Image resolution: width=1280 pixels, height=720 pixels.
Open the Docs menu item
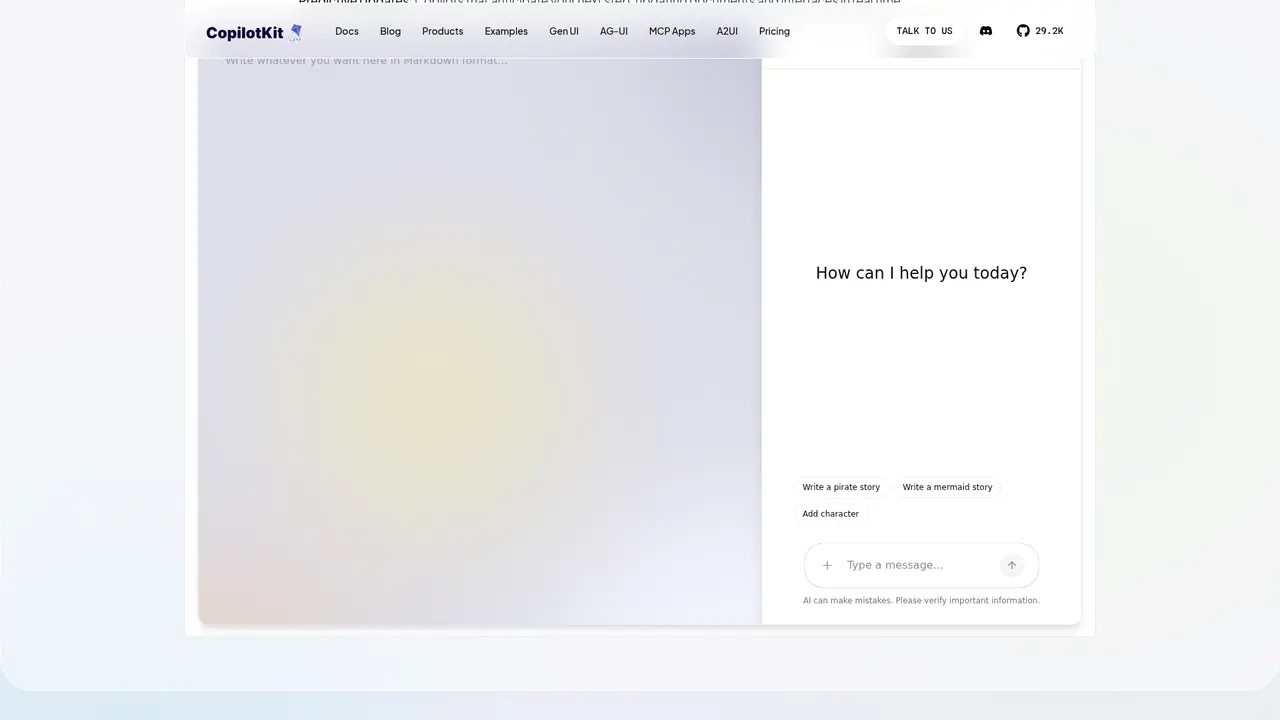coord(347,31)
